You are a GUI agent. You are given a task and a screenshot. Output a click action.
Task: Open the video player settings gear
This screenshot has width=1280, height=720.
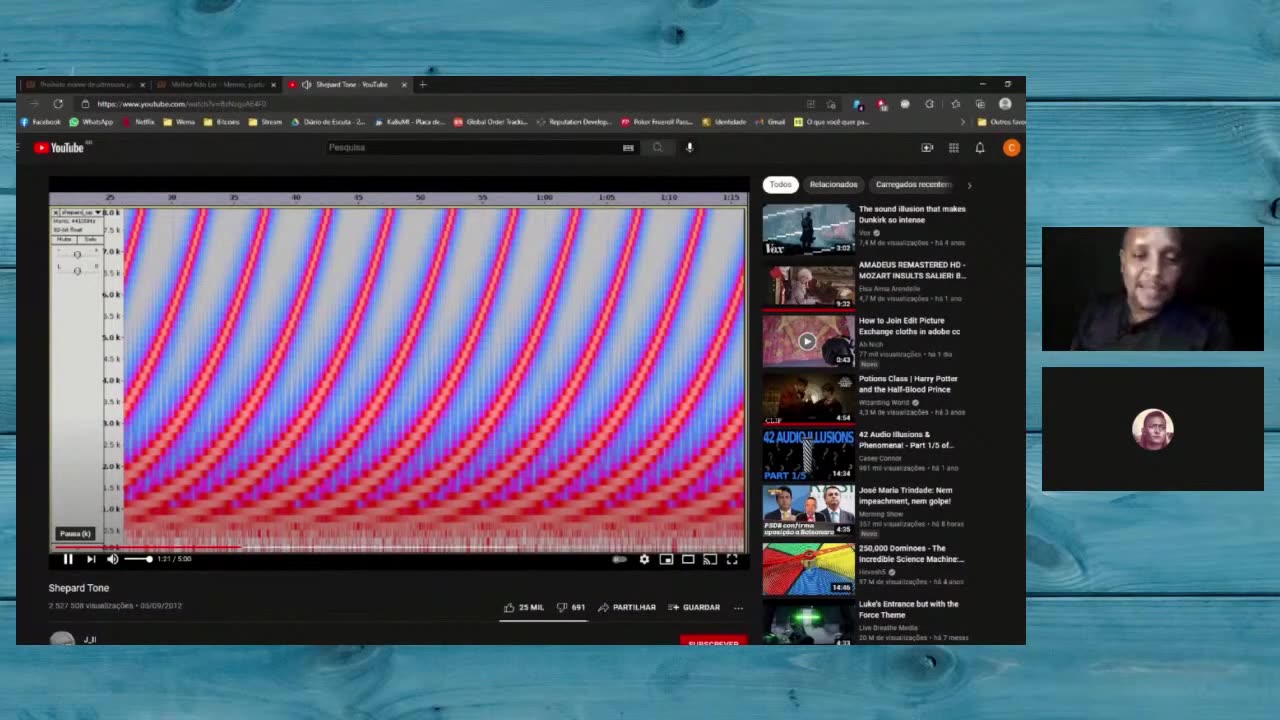pos(644,559)
